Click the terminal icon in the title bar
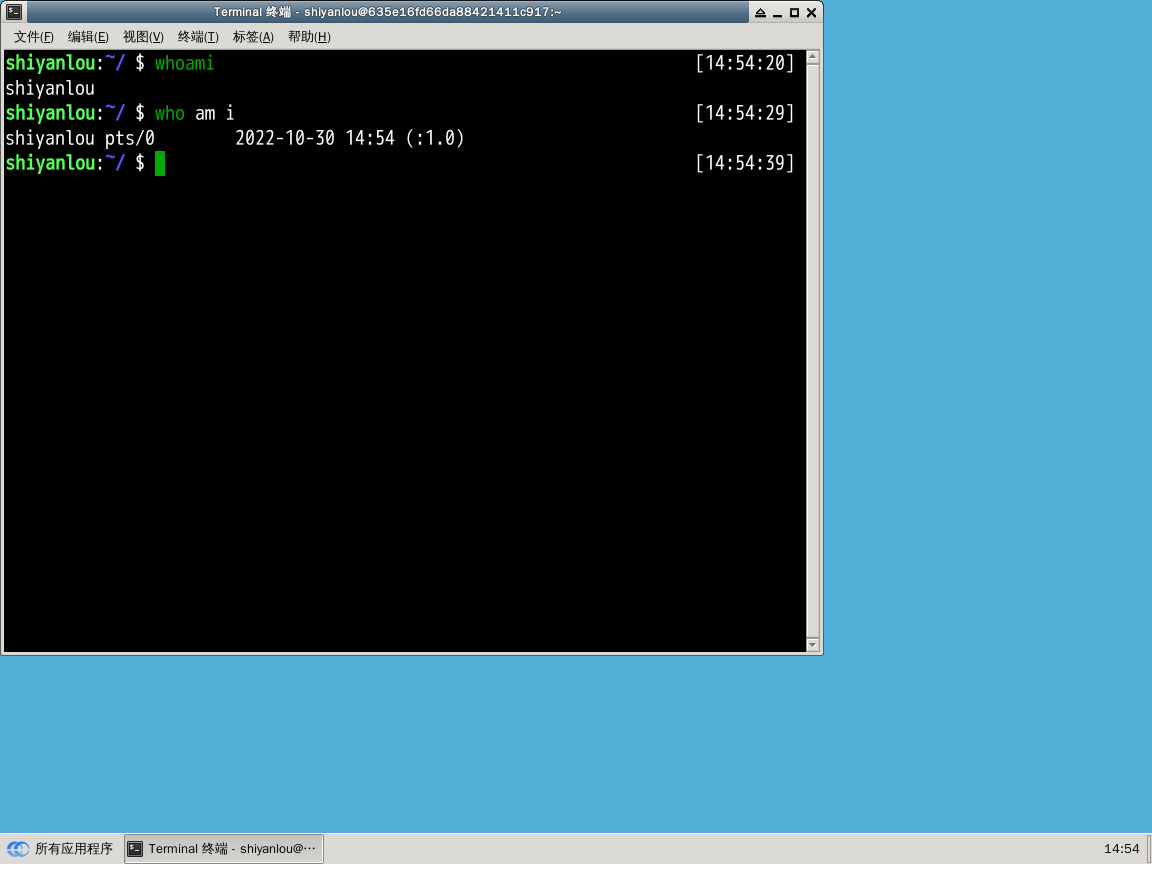Image resolution: width=1152 pixels, height=896 pixels. click(x=14, y=12)
